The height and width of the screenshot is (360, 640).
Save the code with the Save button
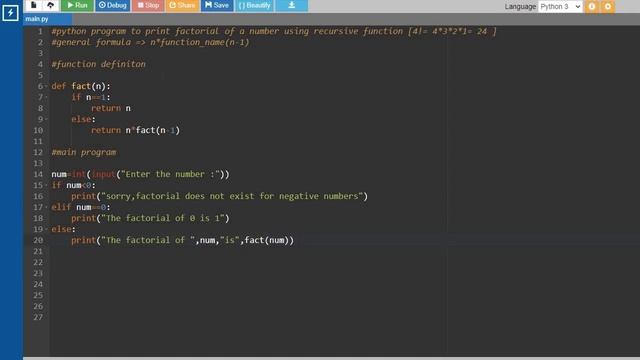coord(217,5)
